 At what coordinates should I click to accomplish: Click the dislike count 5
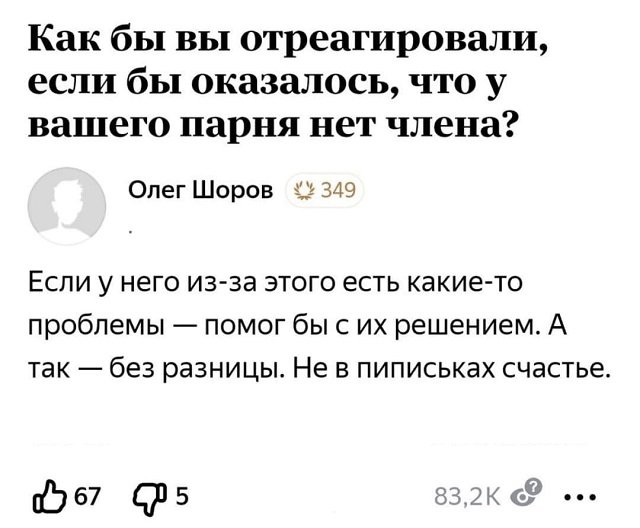181,495
